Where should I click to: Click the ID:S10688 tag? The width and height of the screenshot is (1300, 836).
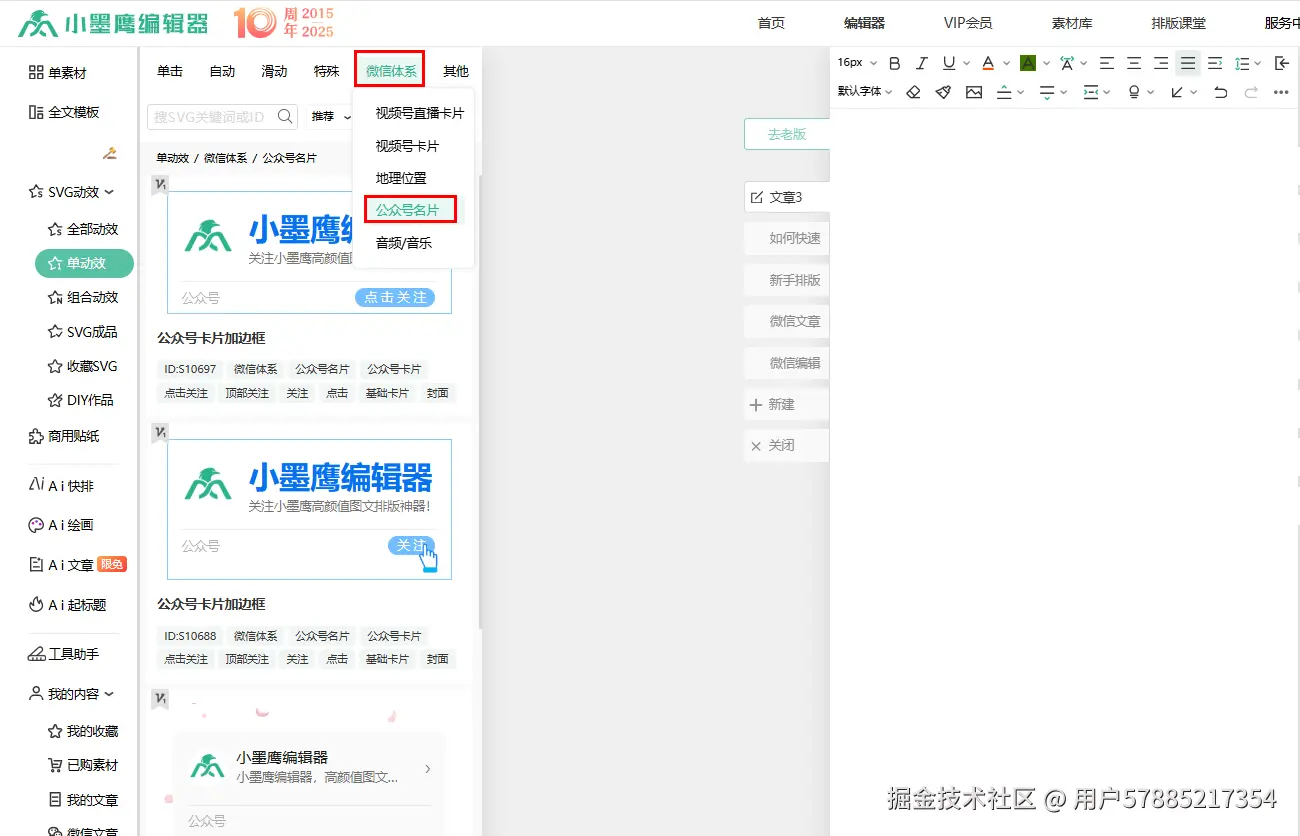click(x=190, y=636)
